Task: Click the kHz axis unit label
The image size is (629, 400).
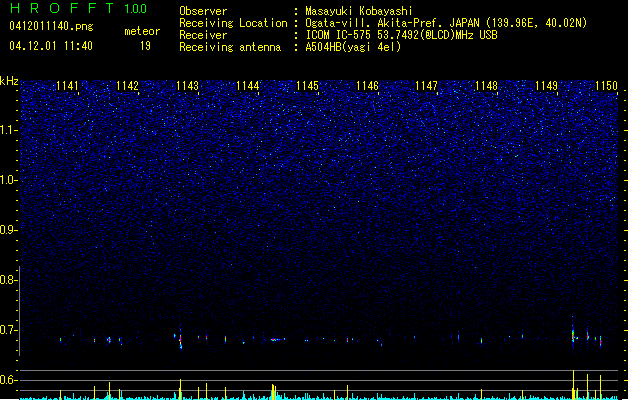Action: click(x=9, y=81)
